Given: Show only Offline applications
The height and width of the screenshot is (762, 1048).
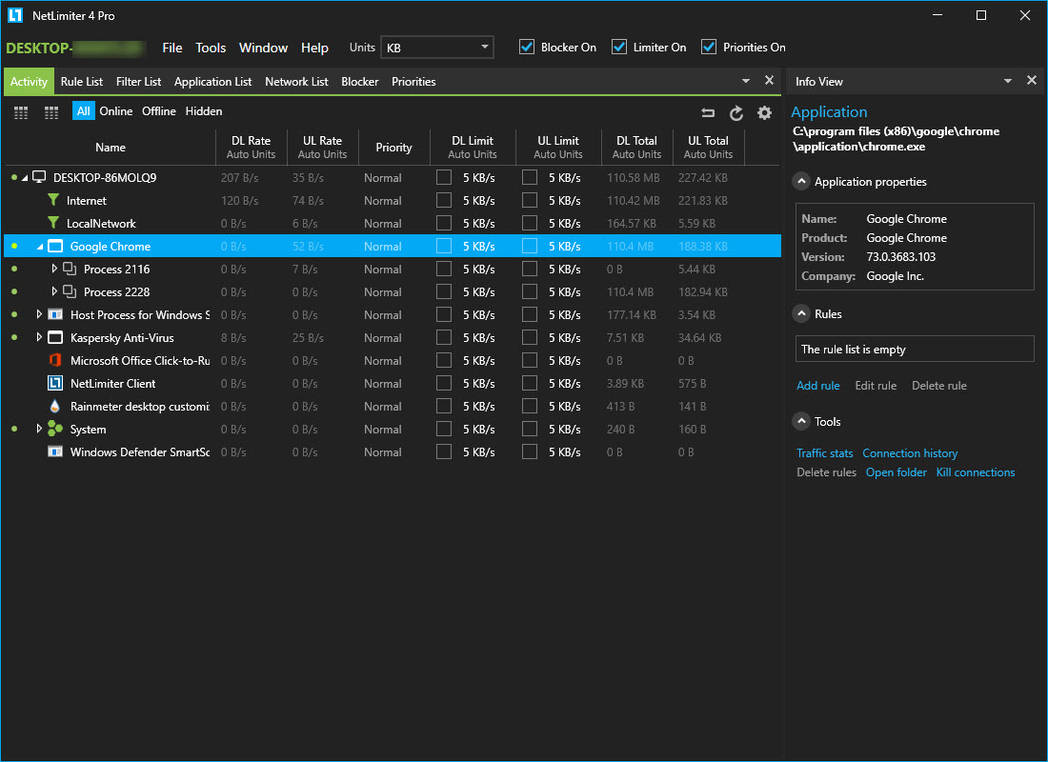Looking at the screenshot, I should [x=158, y=111].
